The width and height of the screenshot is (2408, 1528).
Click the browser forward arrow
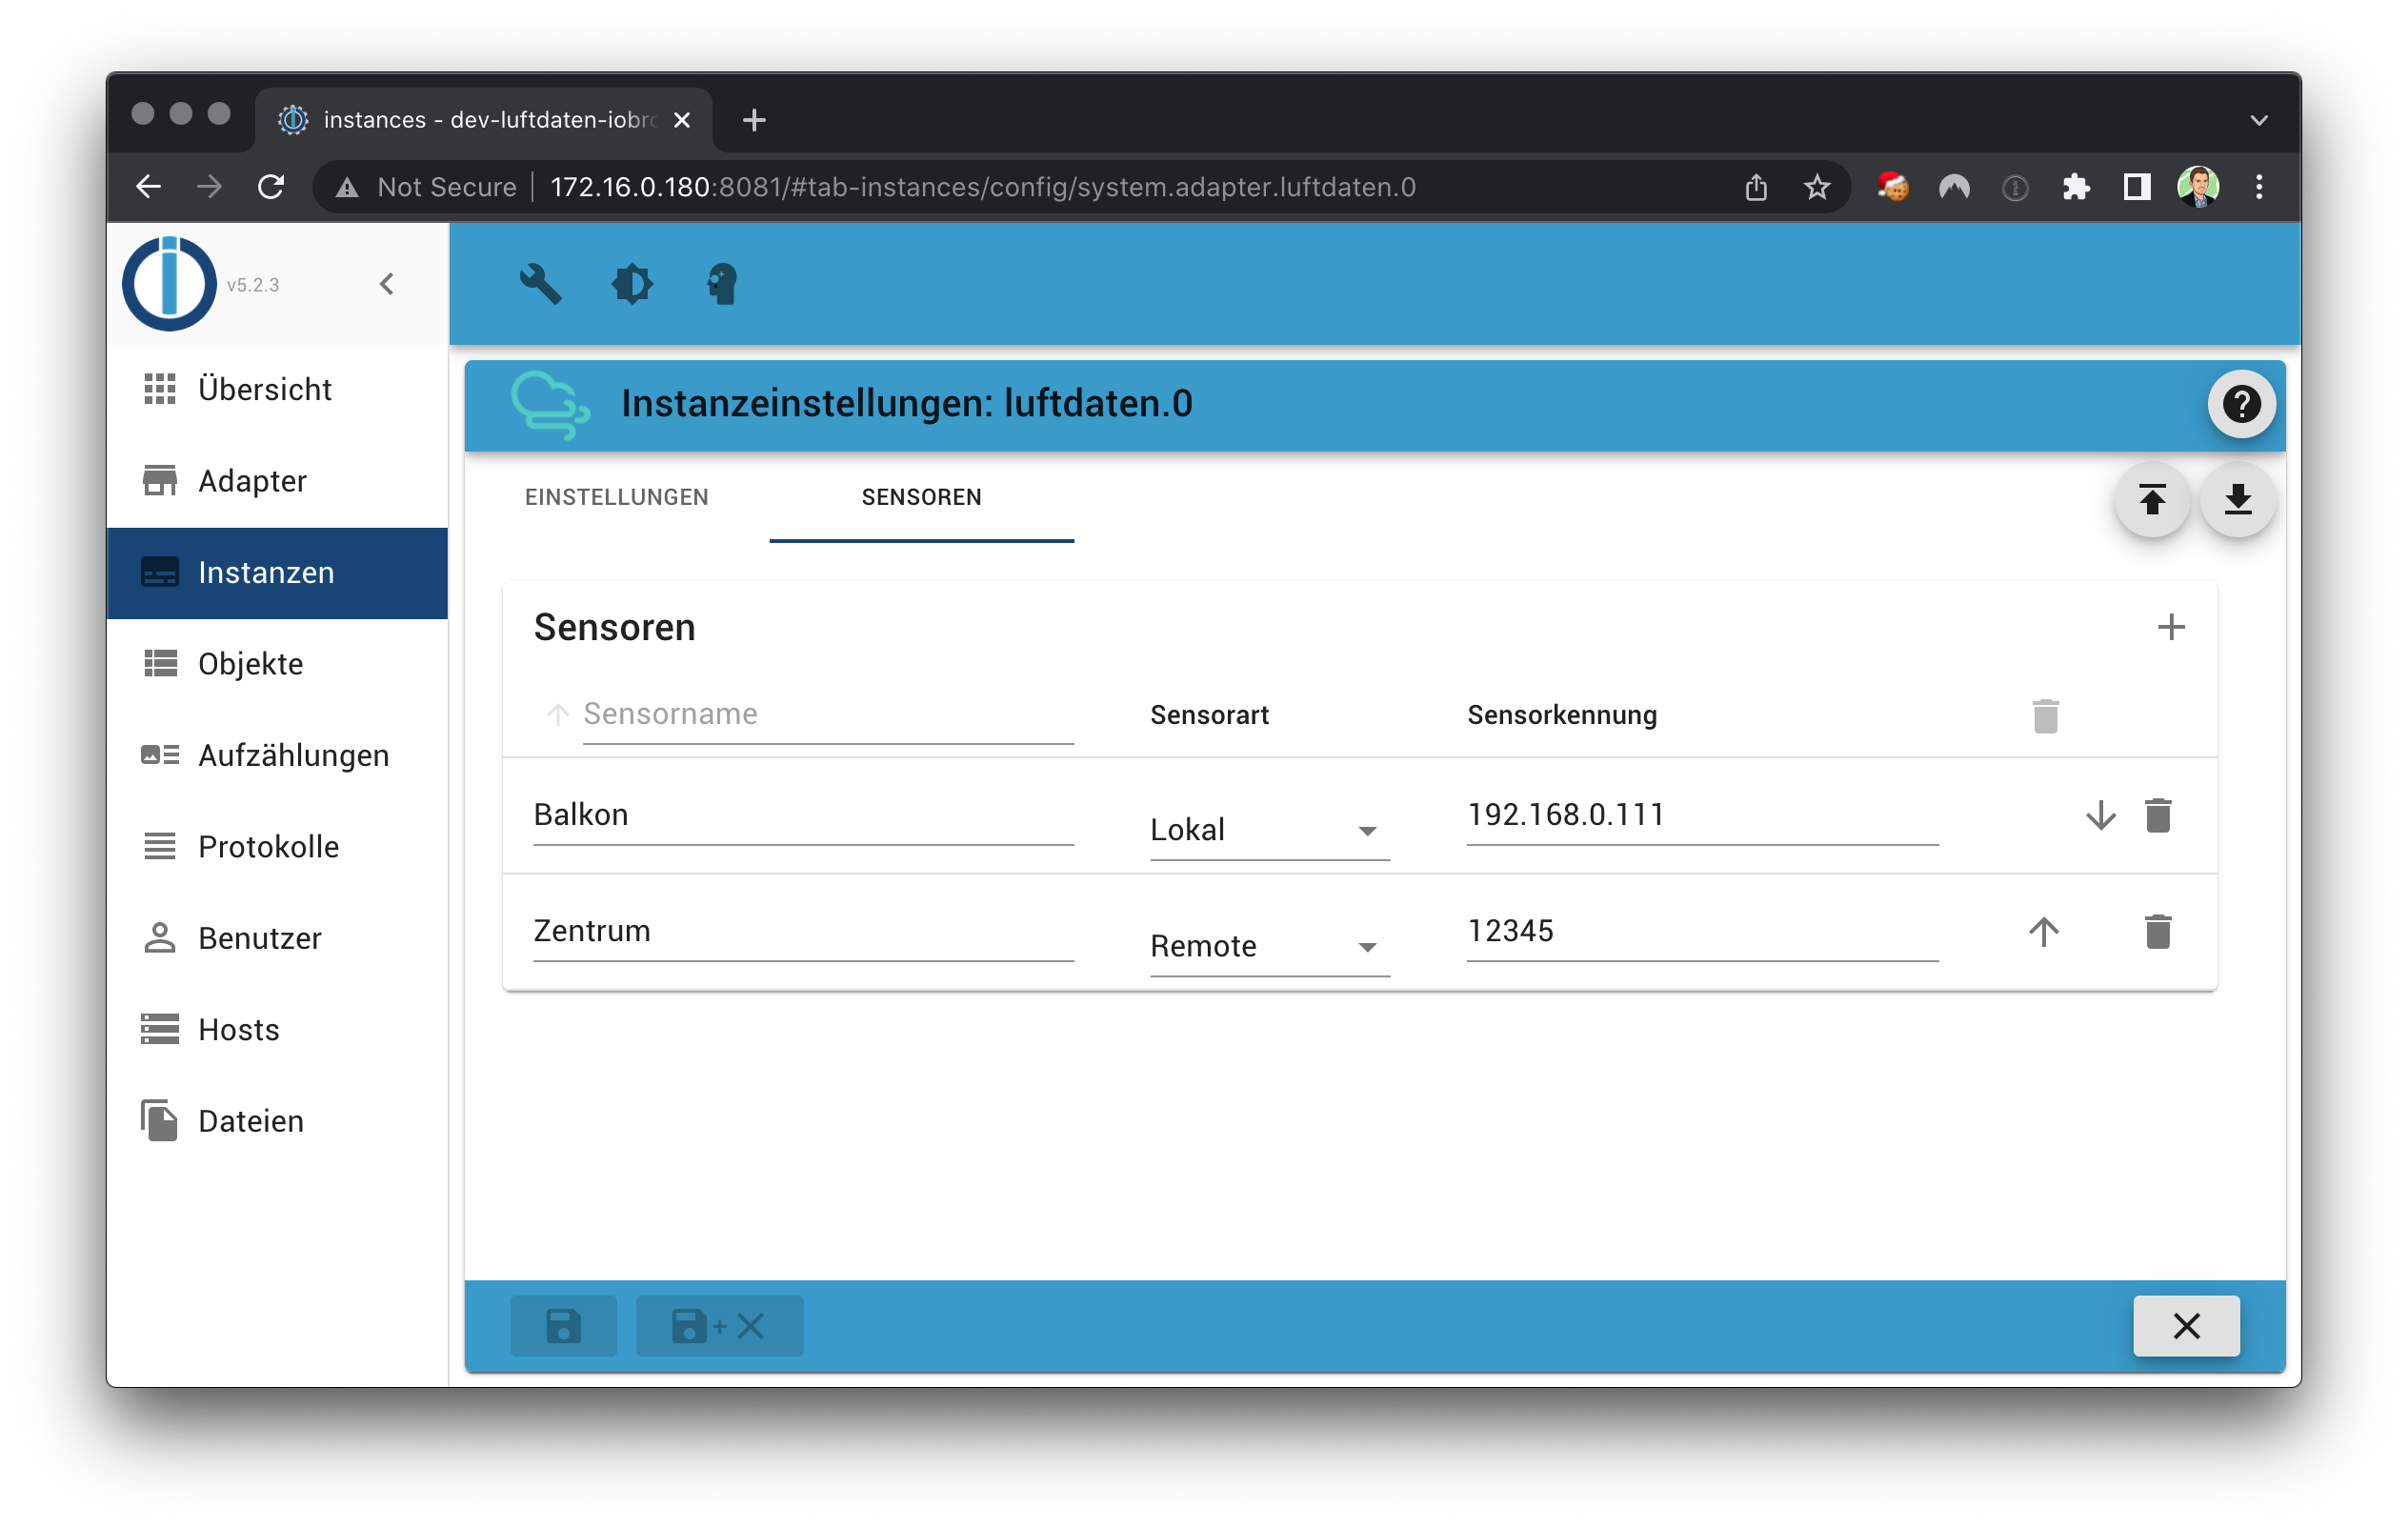coord(209,187)
